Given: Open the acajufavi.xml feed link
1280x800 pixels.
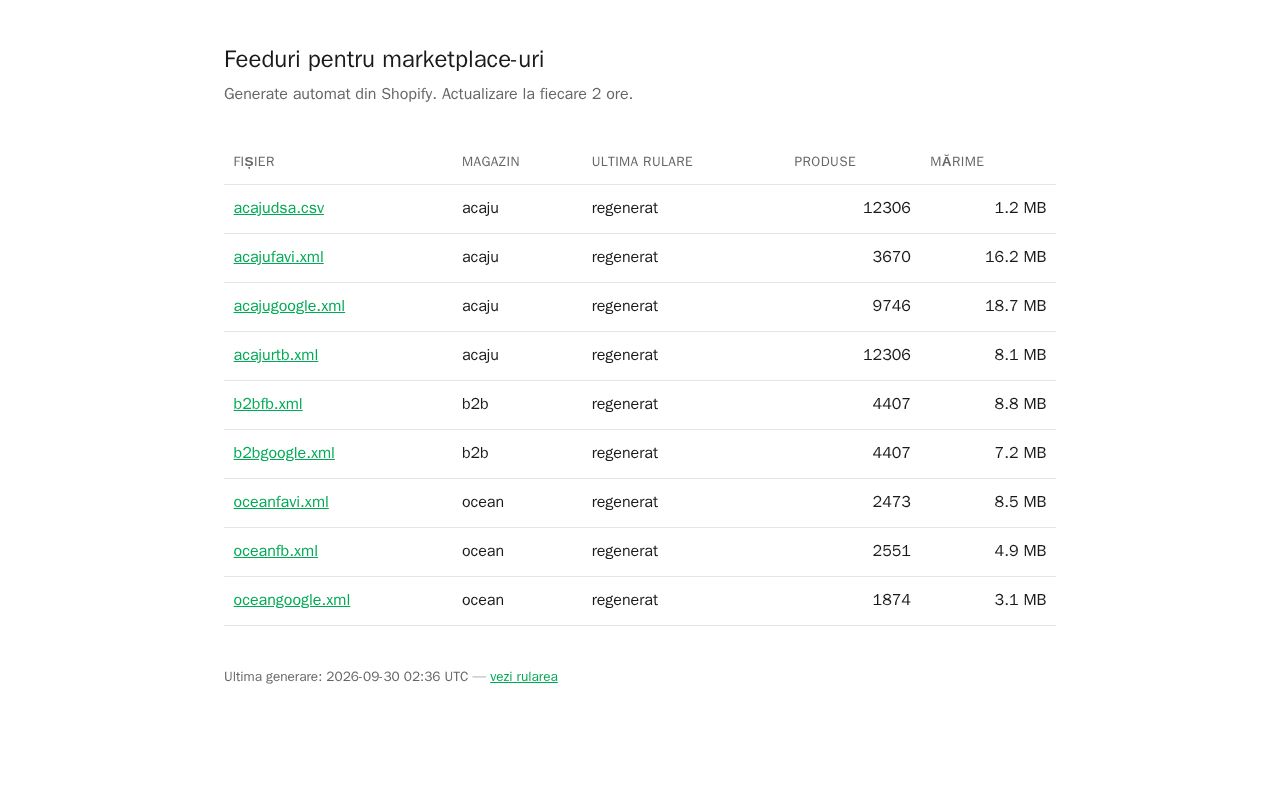Looking at the screenshot, I should (x=279, y=257).
